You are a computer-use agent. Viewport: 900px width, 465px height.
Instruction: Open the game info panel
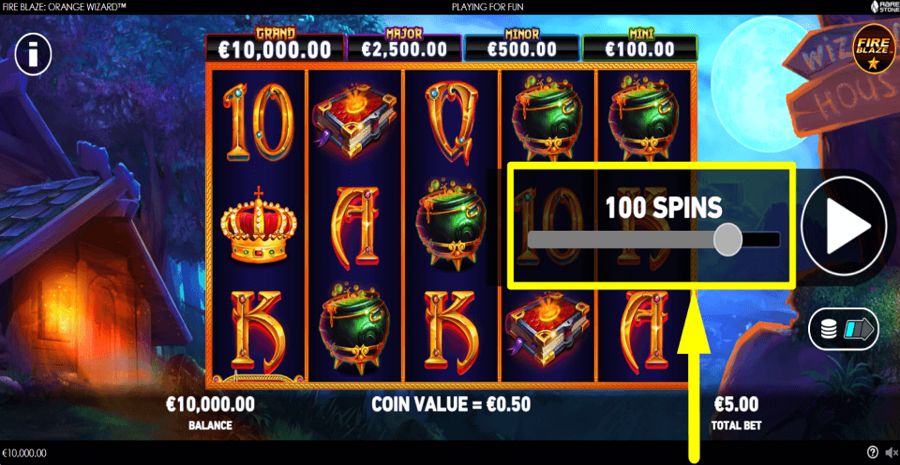click(33, 55)
